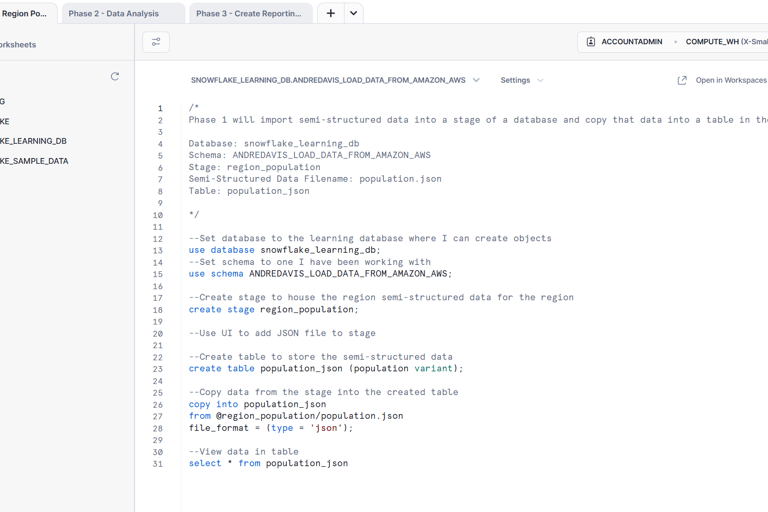Viewport: 768px width, 512px height.
Task: Select KE_SAMPLE_DATA in database tree
Action: 34,161
